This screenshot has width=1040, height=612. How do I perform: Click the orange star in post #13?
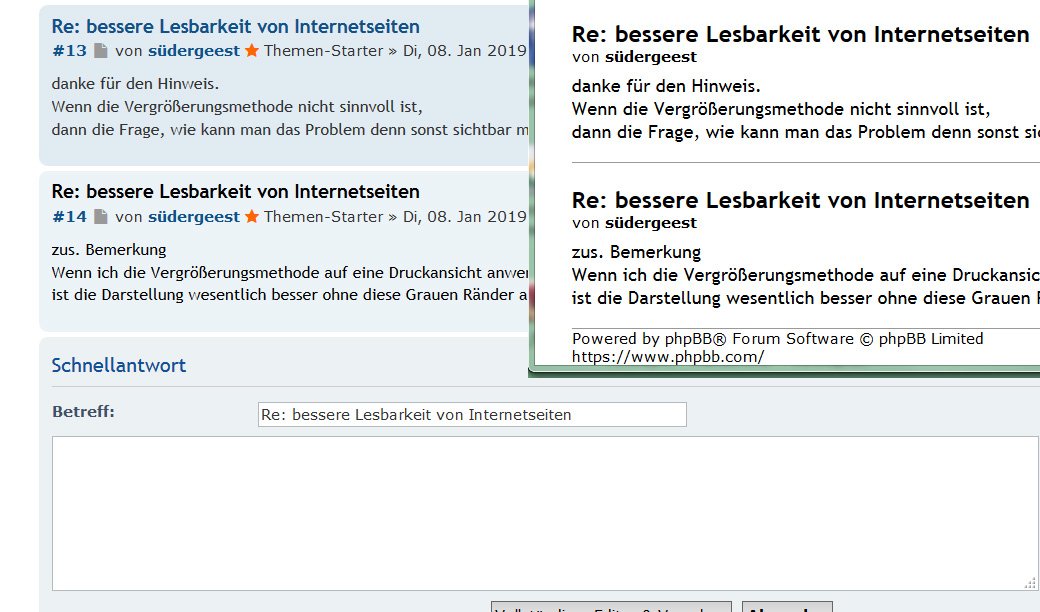tap(251, 50)
